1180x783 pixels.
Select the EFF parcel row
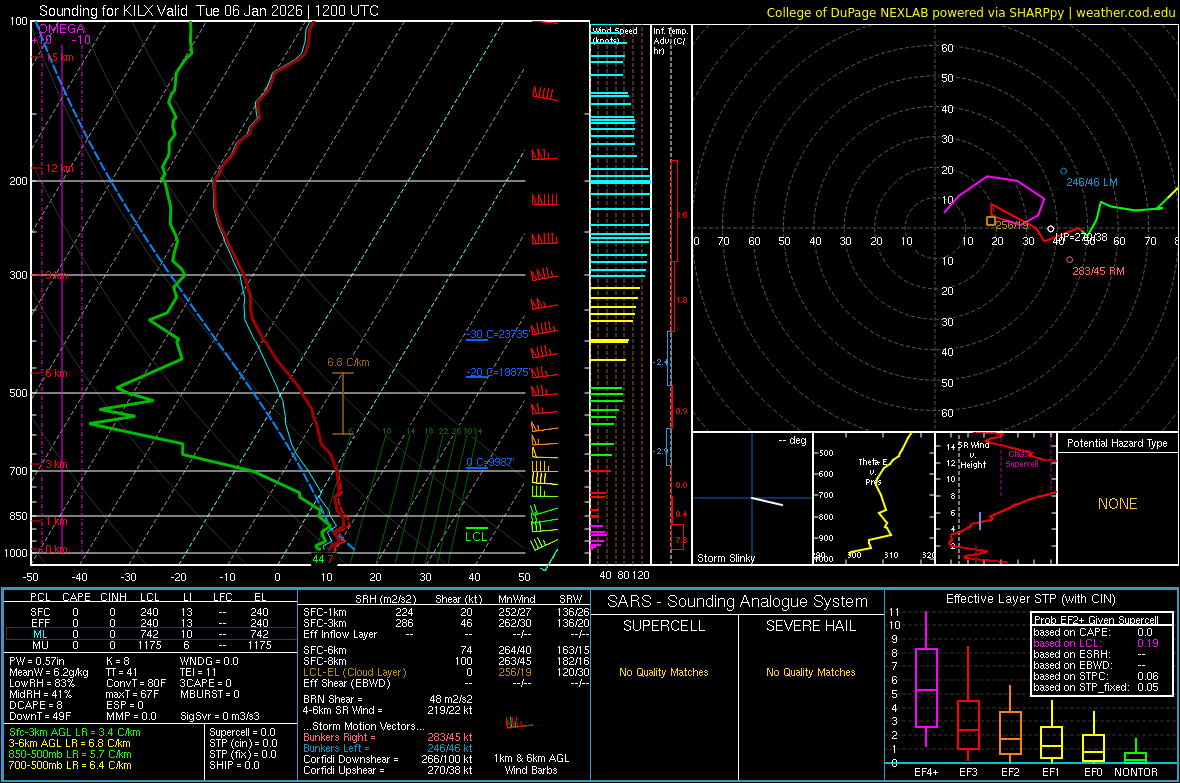tap(151, 623)
